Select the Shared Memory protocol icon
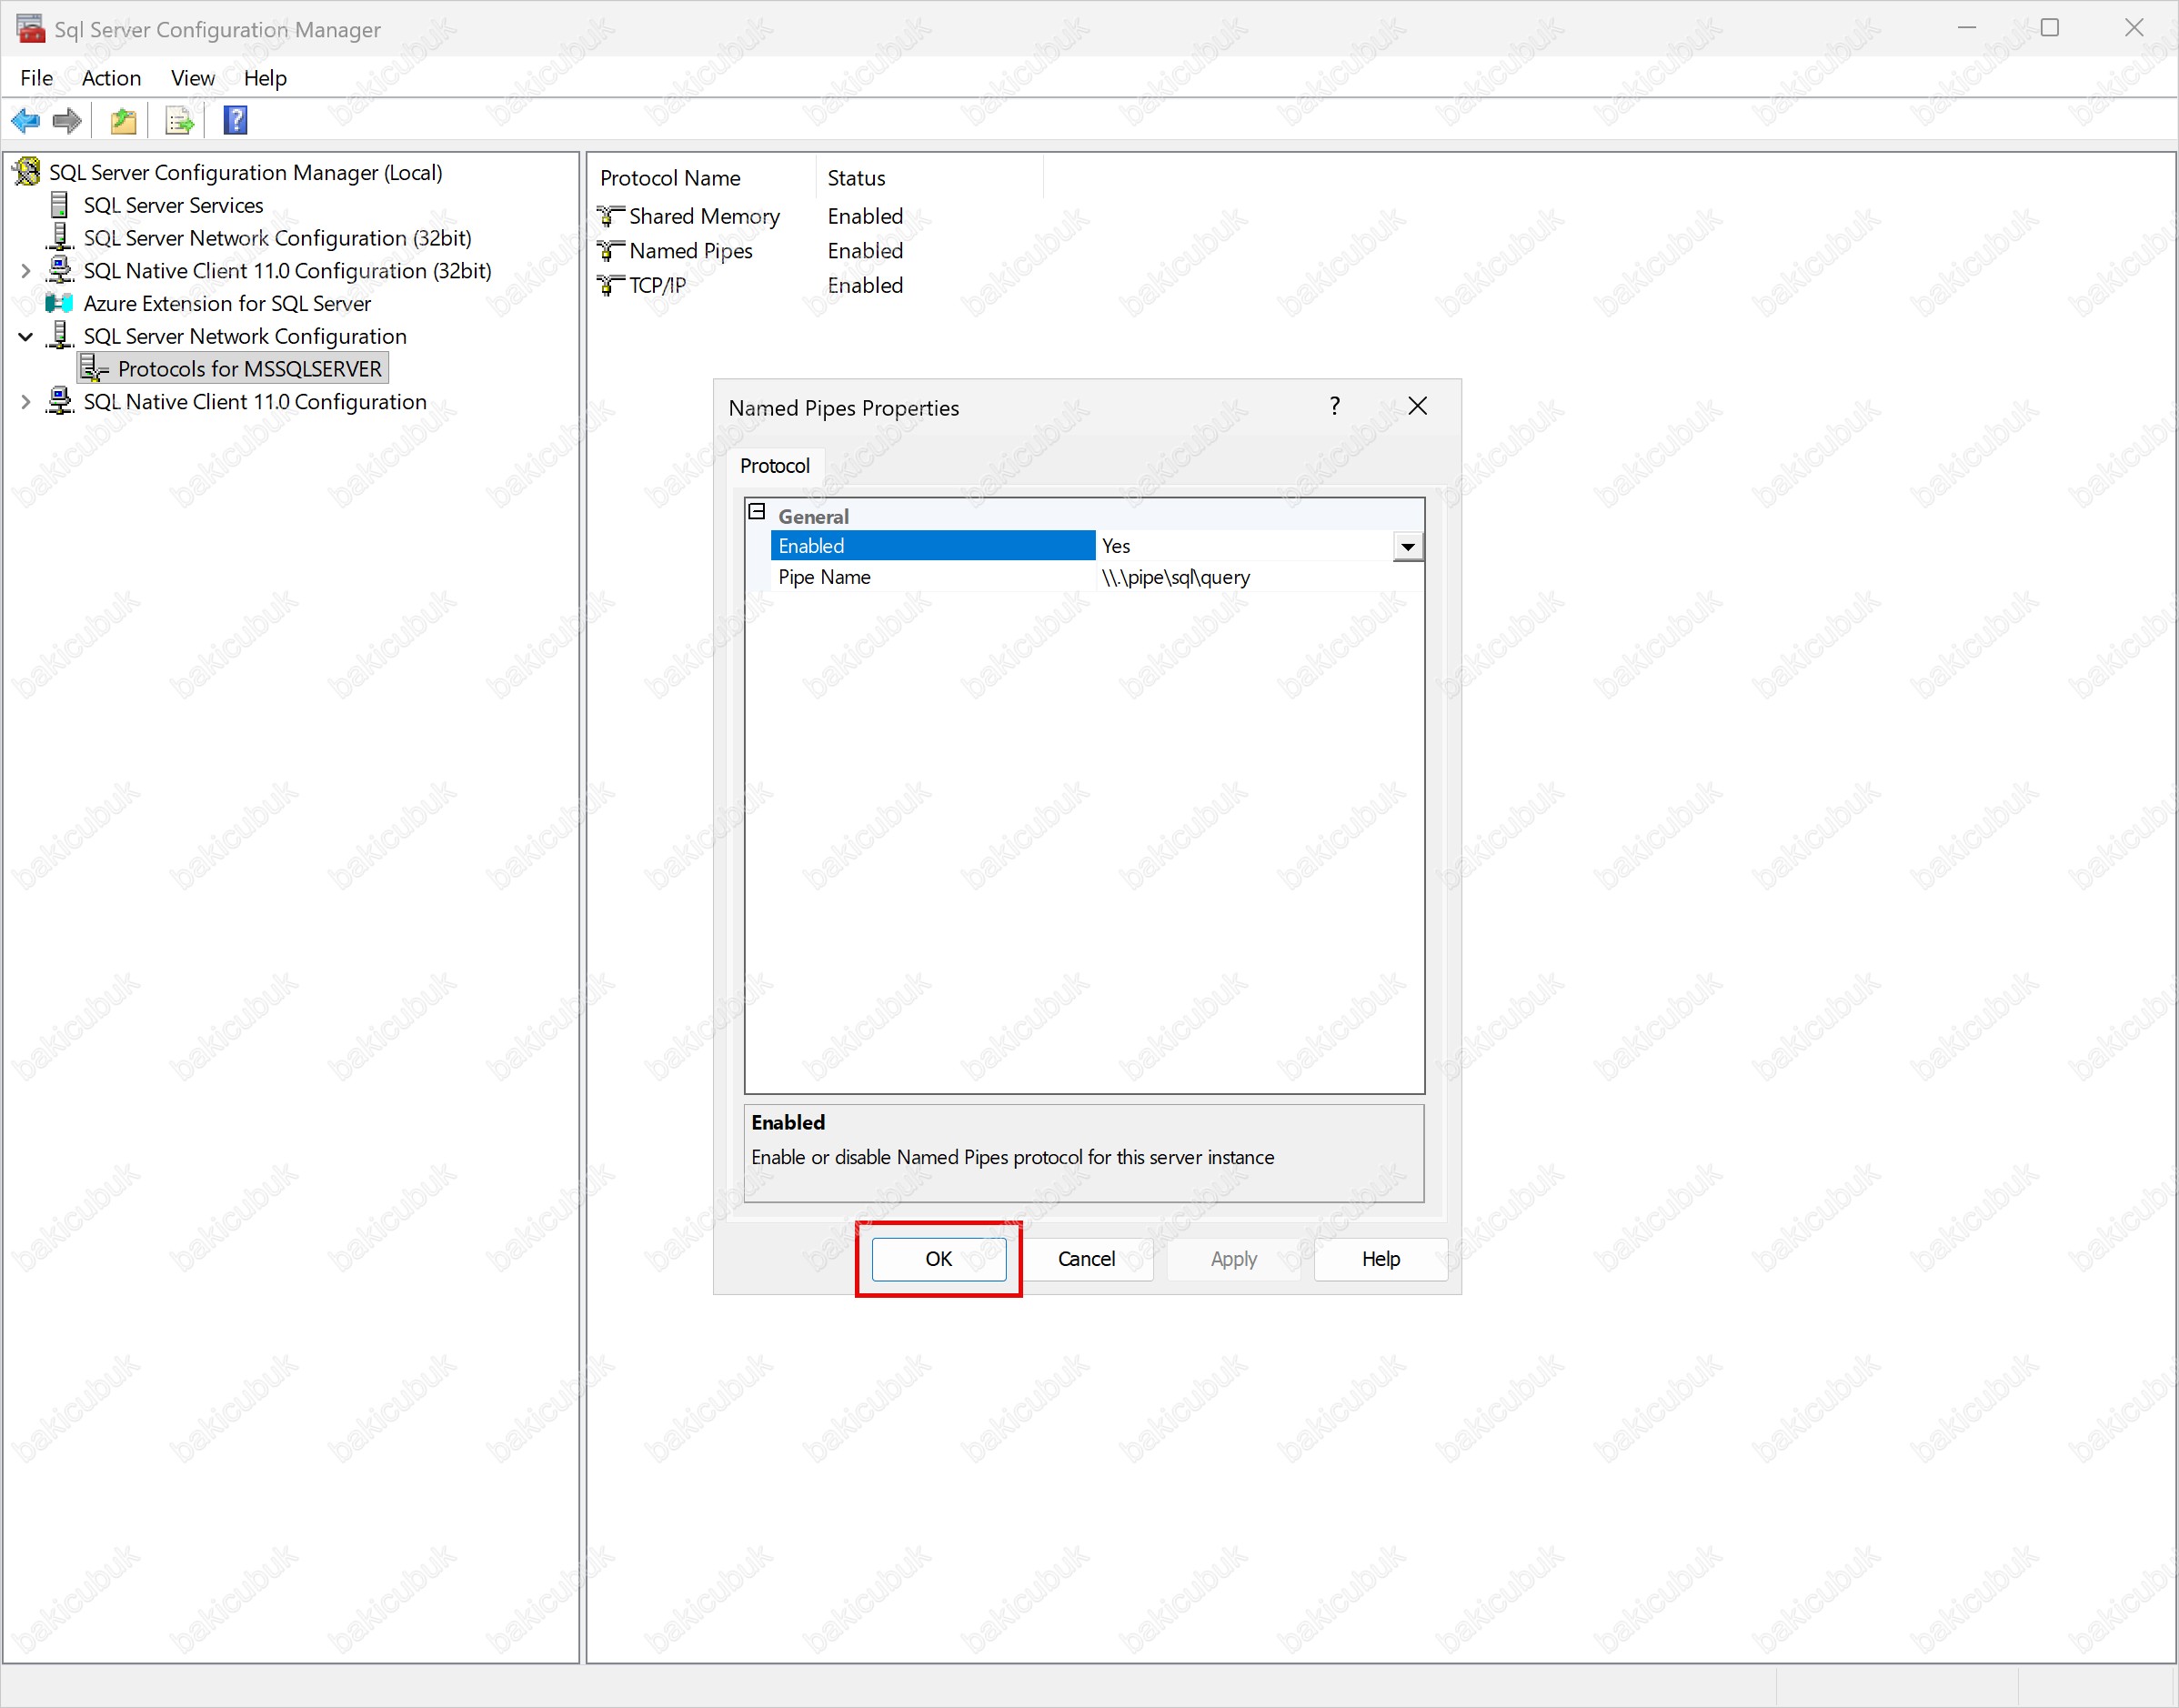 [x=610, y=216]
